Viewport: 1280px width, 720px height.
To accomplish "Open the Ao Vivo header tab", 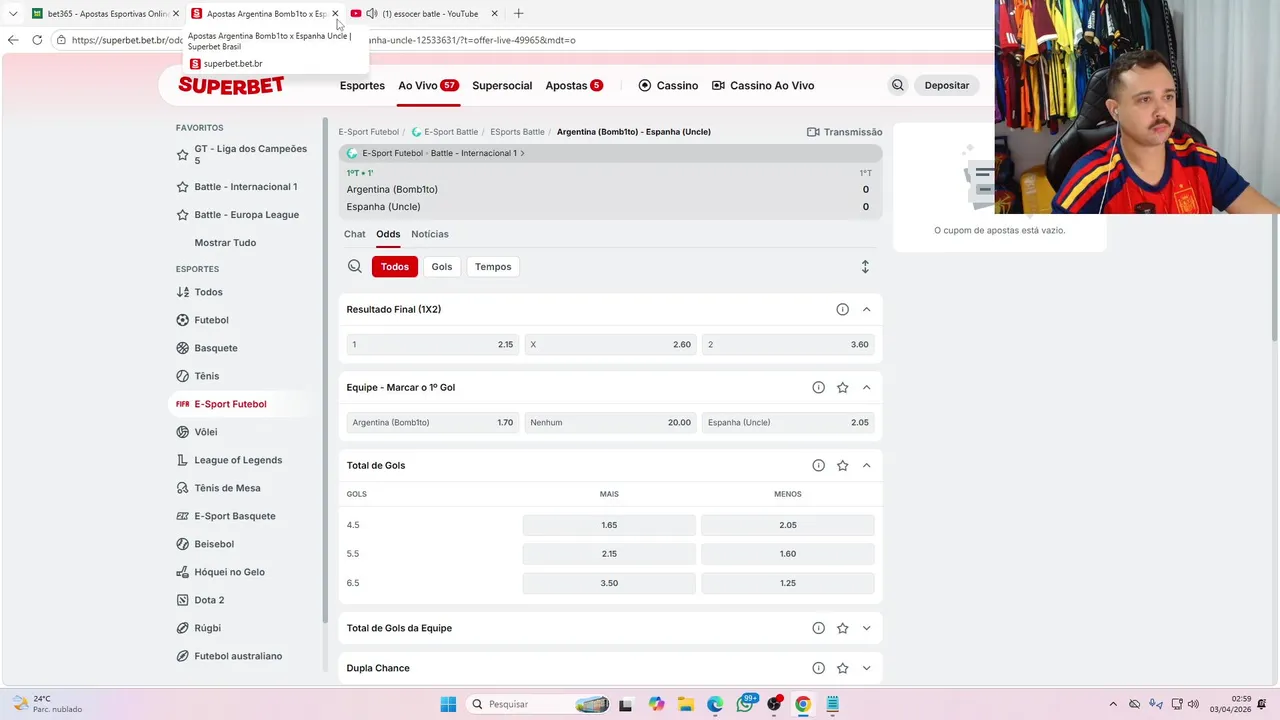I will coord(428,85).
